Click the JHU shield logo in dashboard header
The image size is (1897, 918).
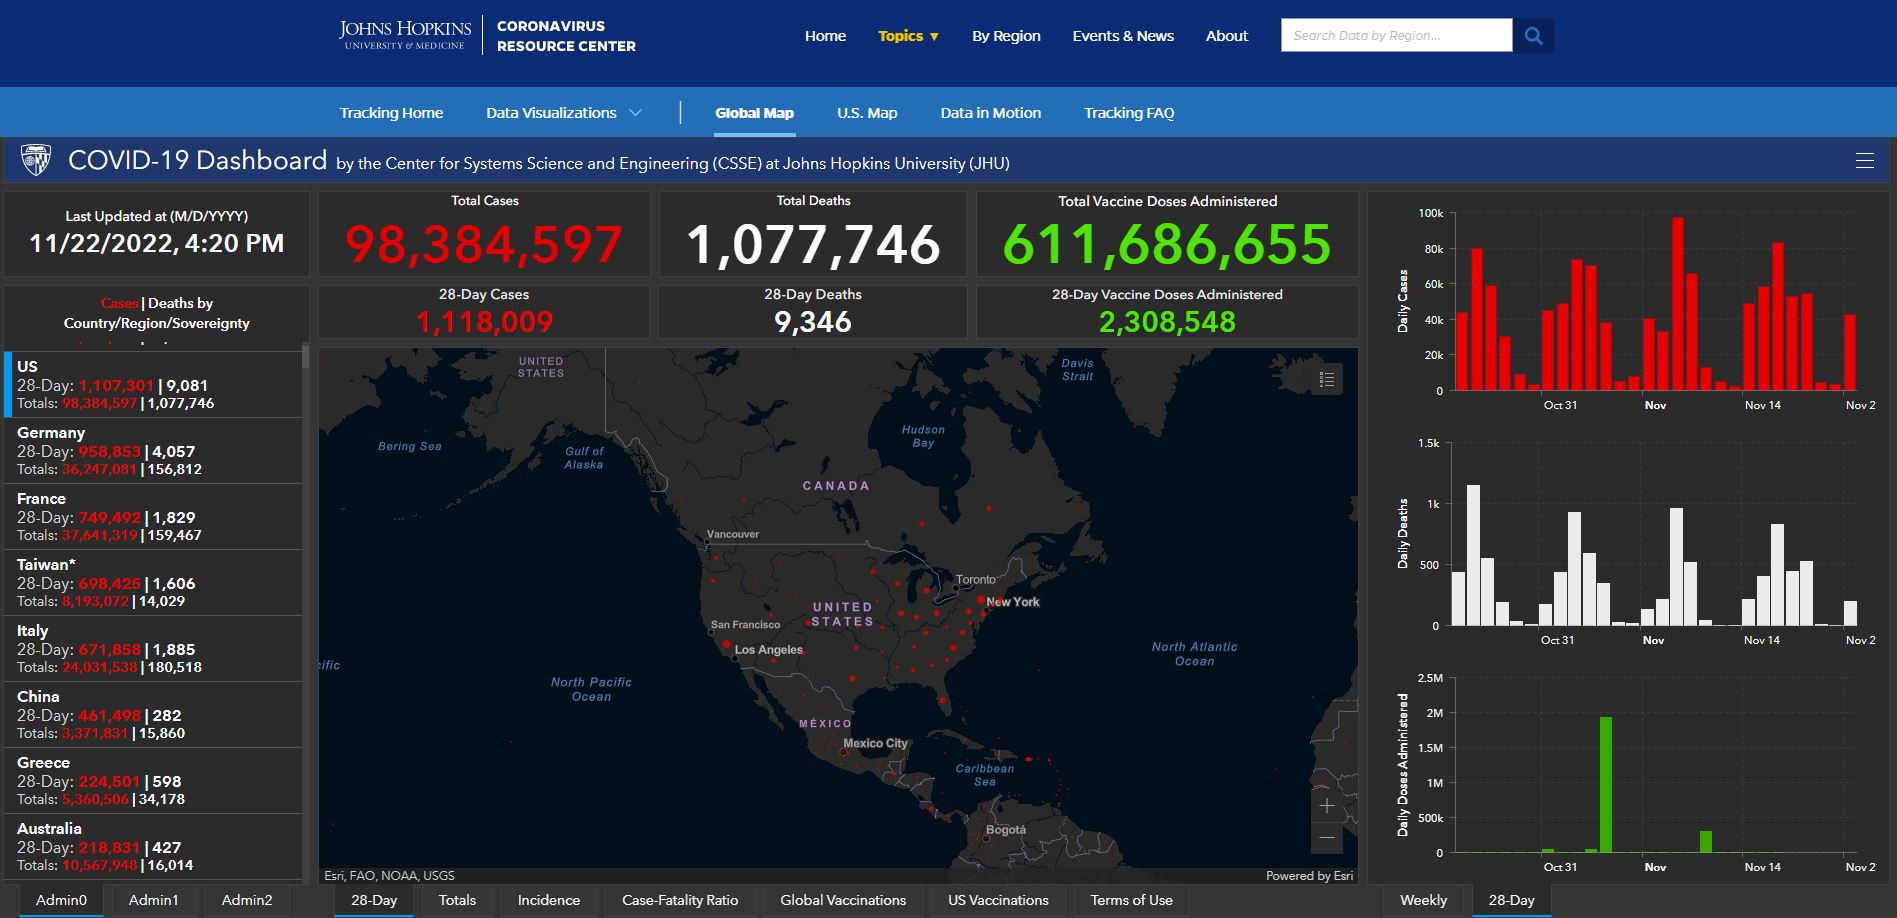click(x=36, y=160)
